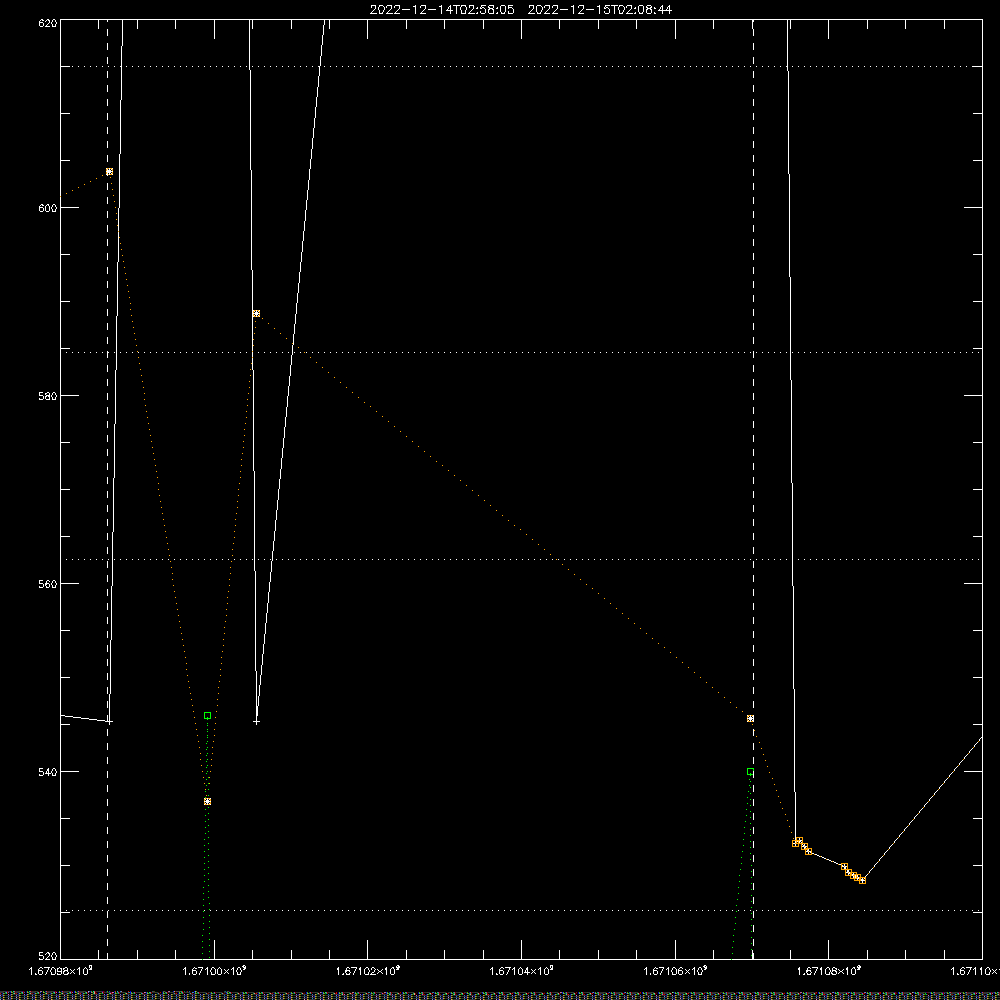The height and width of the screenshot is (1000, 1000).
Task: Click the x-axis label 1.67098×10⁹
Action: click(x=62, y=971)
